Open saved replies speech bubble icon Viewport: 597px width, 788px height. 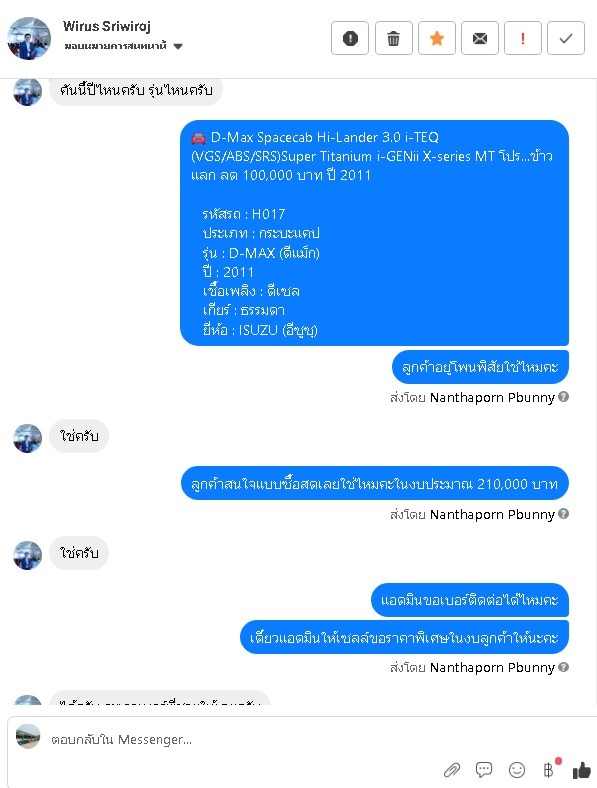tap(483, 769)
